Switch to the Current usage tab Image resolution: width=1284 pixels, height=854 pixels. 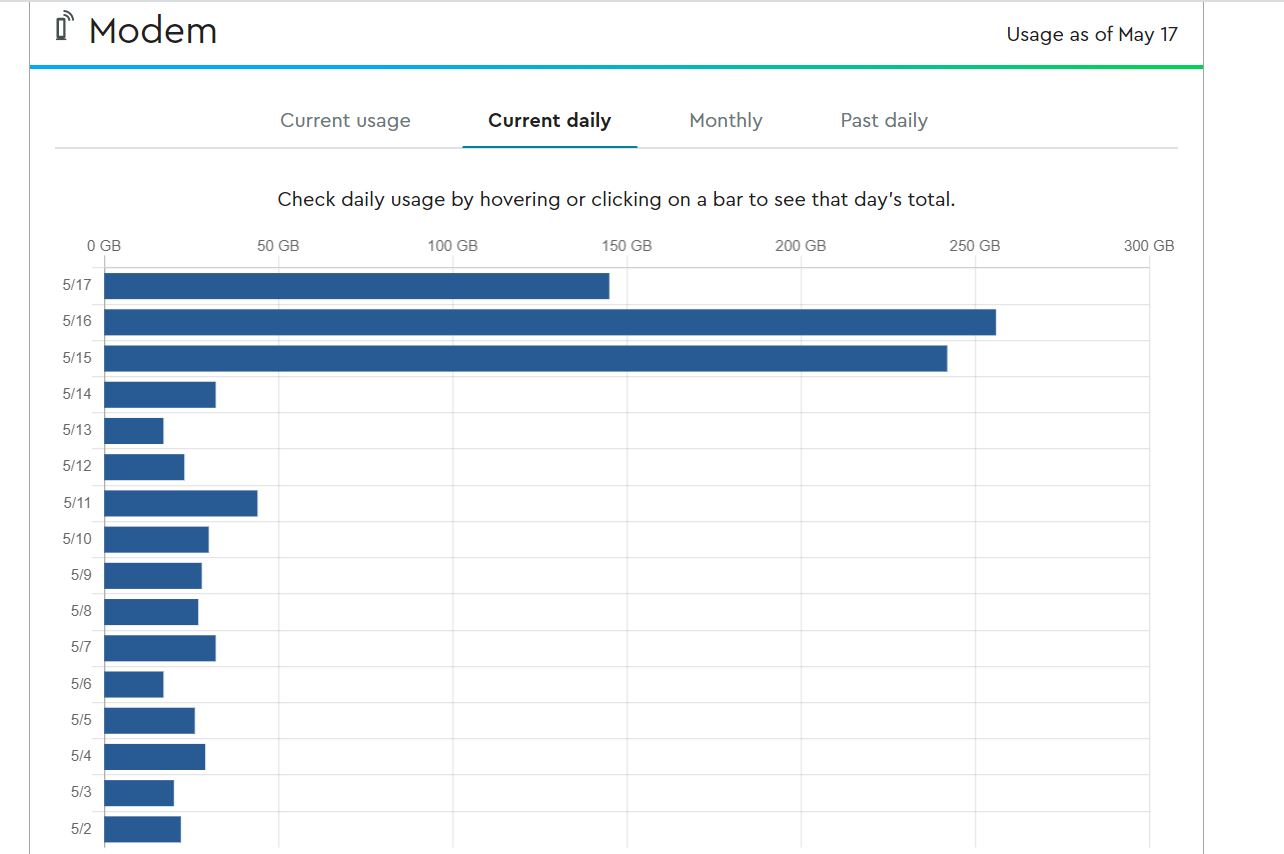(345, 121)
